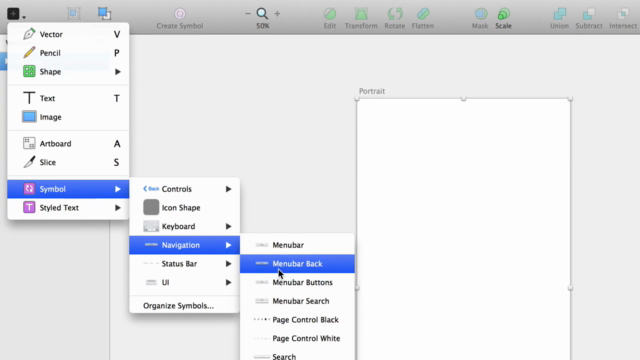Viewport: 640px width, 360px height.
Task: Click the magnifier zoom icon
Action: (x=262, y=13)
